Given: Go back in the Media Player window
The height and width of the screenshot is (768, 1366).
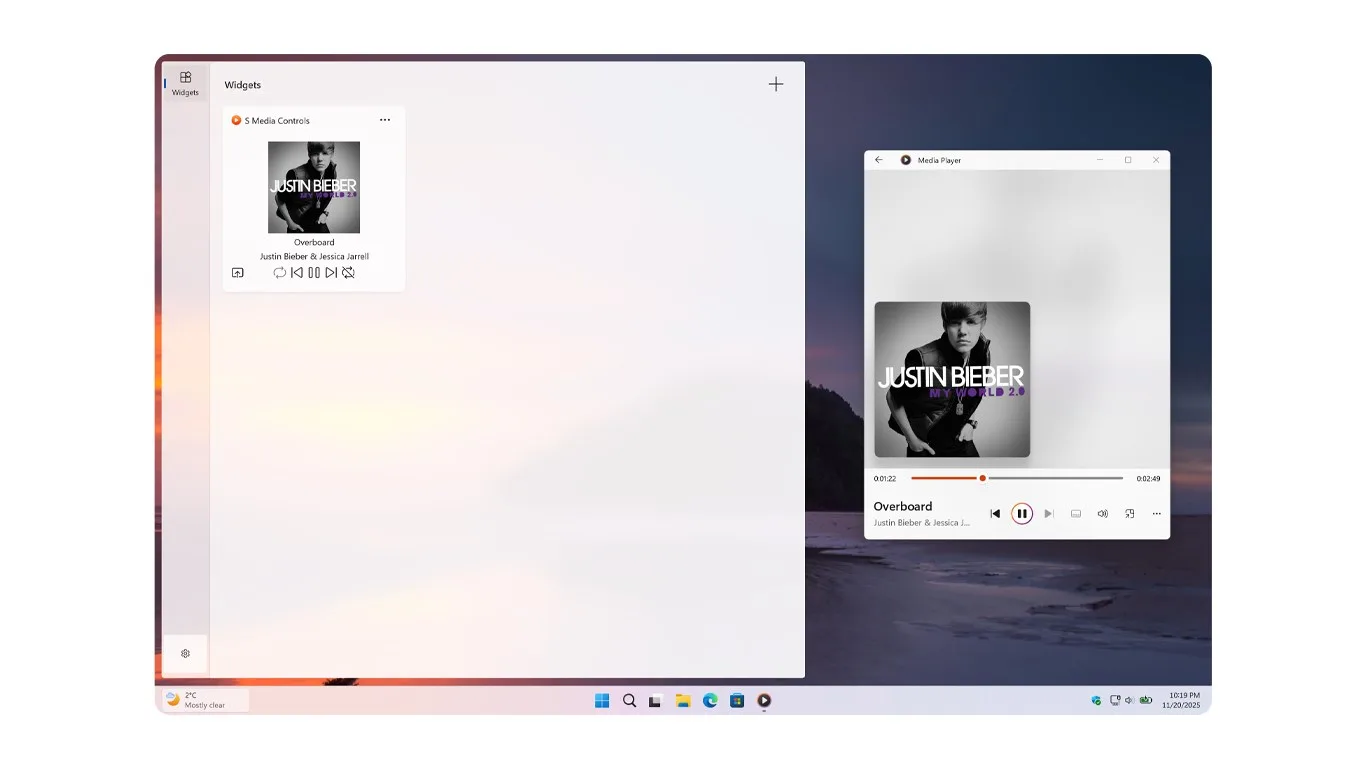Looking at the screenshot, I should 879,160.
